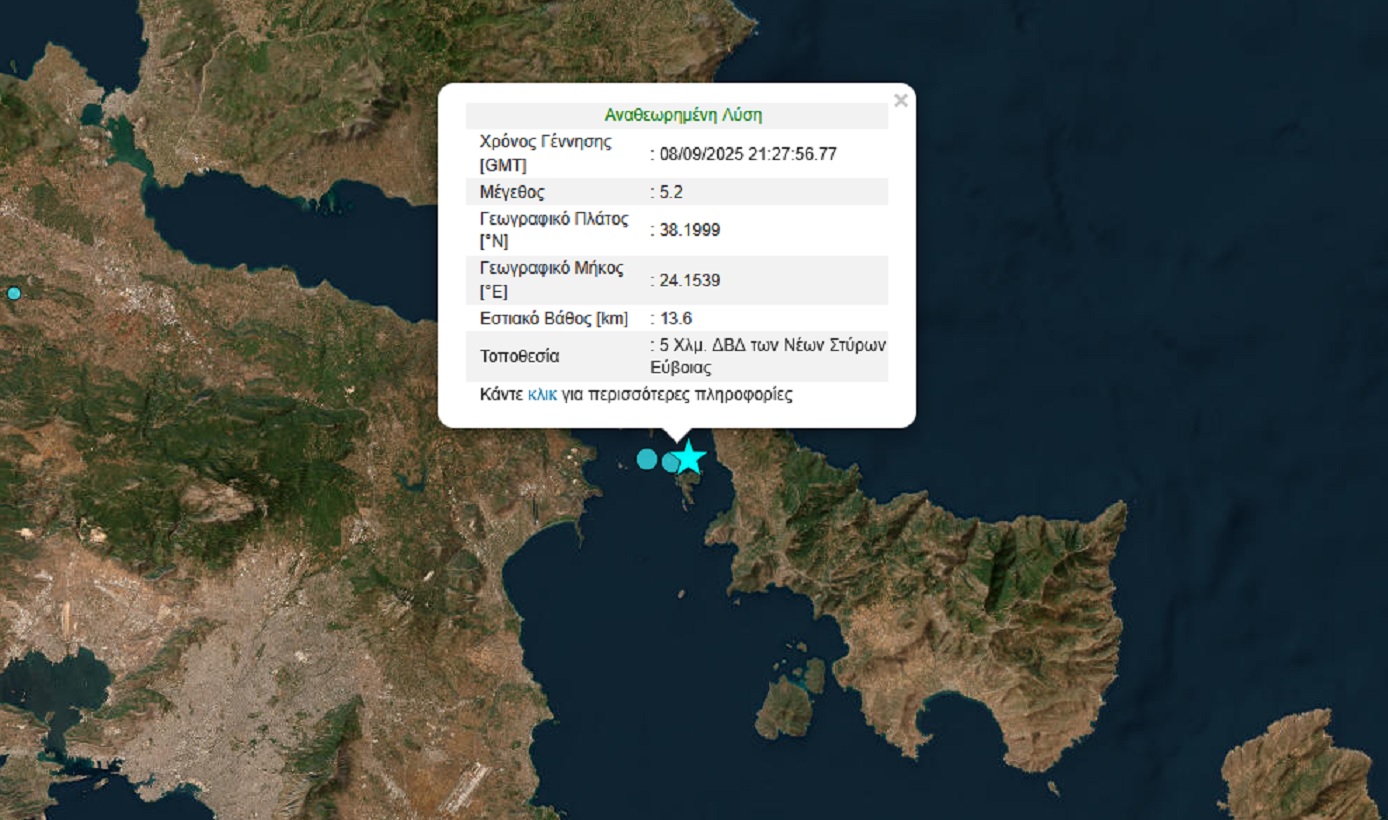Open the 'κλικ' link for more information

pyautogui.click(x=542, y=394)
